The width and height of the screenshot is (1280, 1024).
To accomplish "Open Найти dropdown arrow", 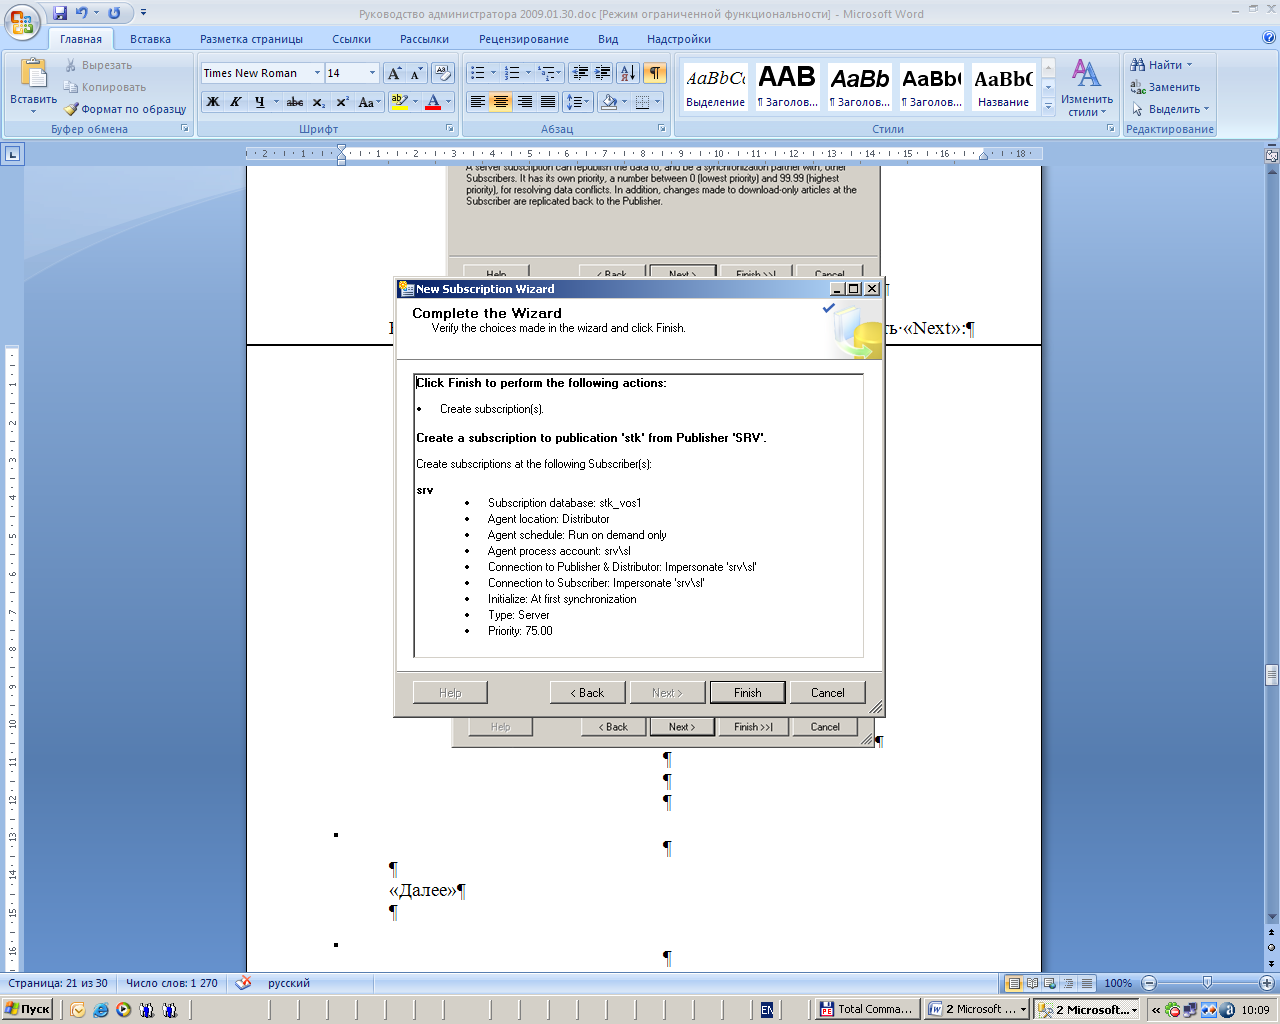I will click(1189, 65).
